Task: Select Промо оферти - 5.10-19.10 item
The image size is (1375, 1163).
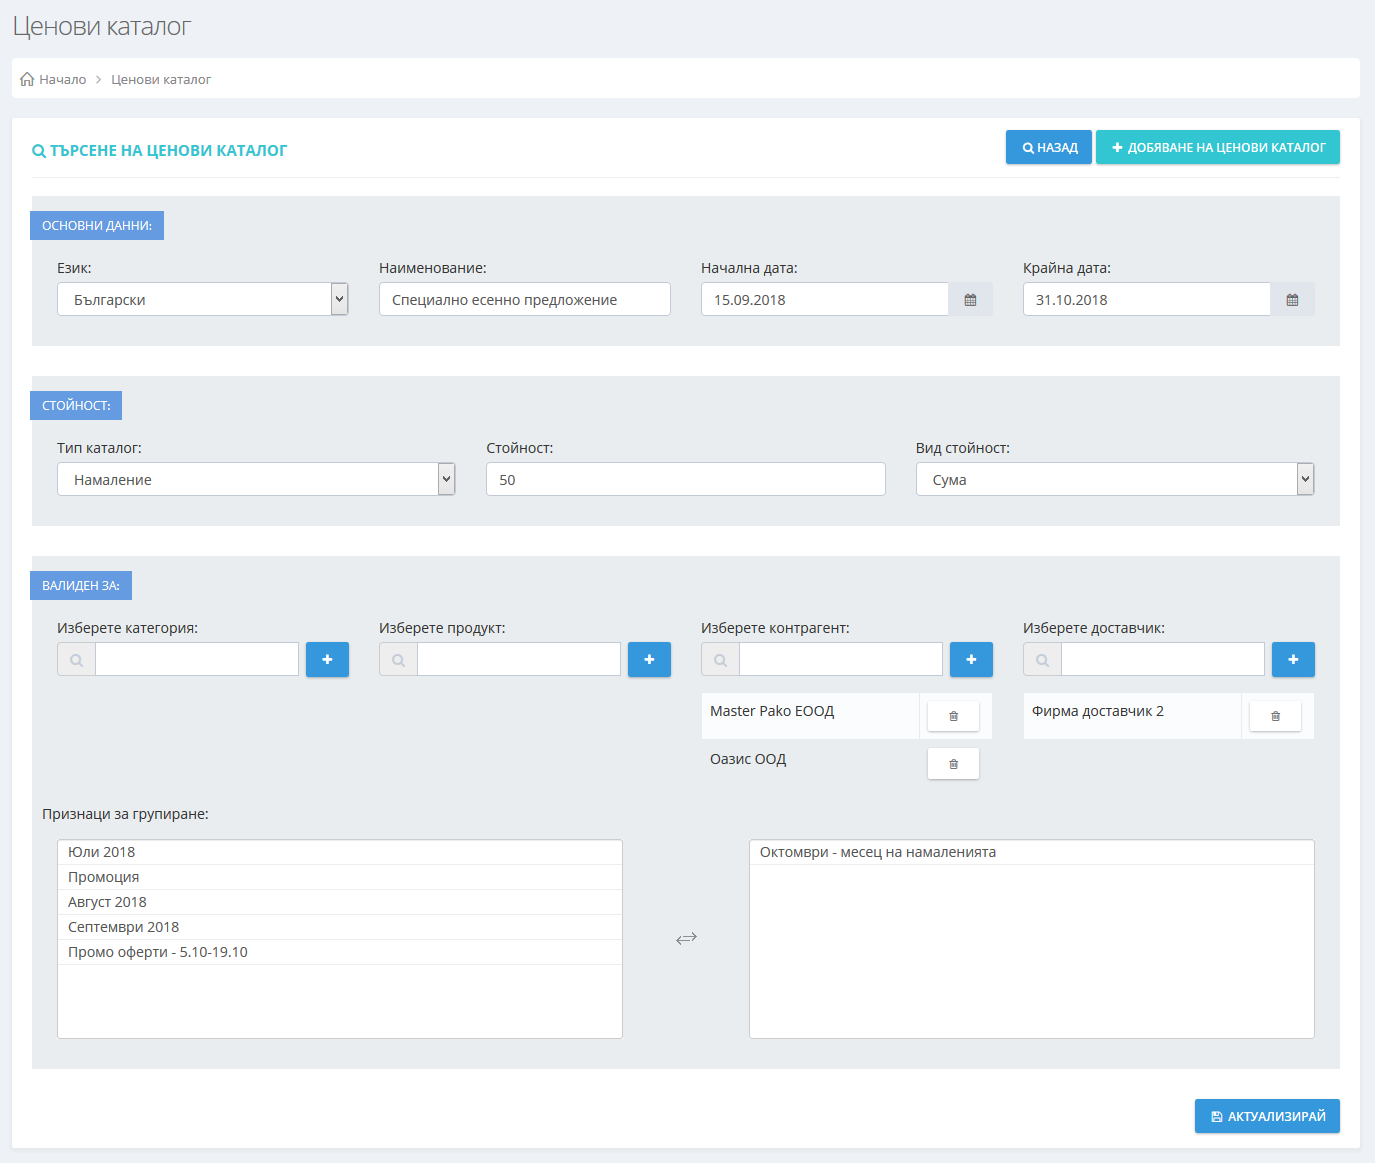Action: [340, 952]
